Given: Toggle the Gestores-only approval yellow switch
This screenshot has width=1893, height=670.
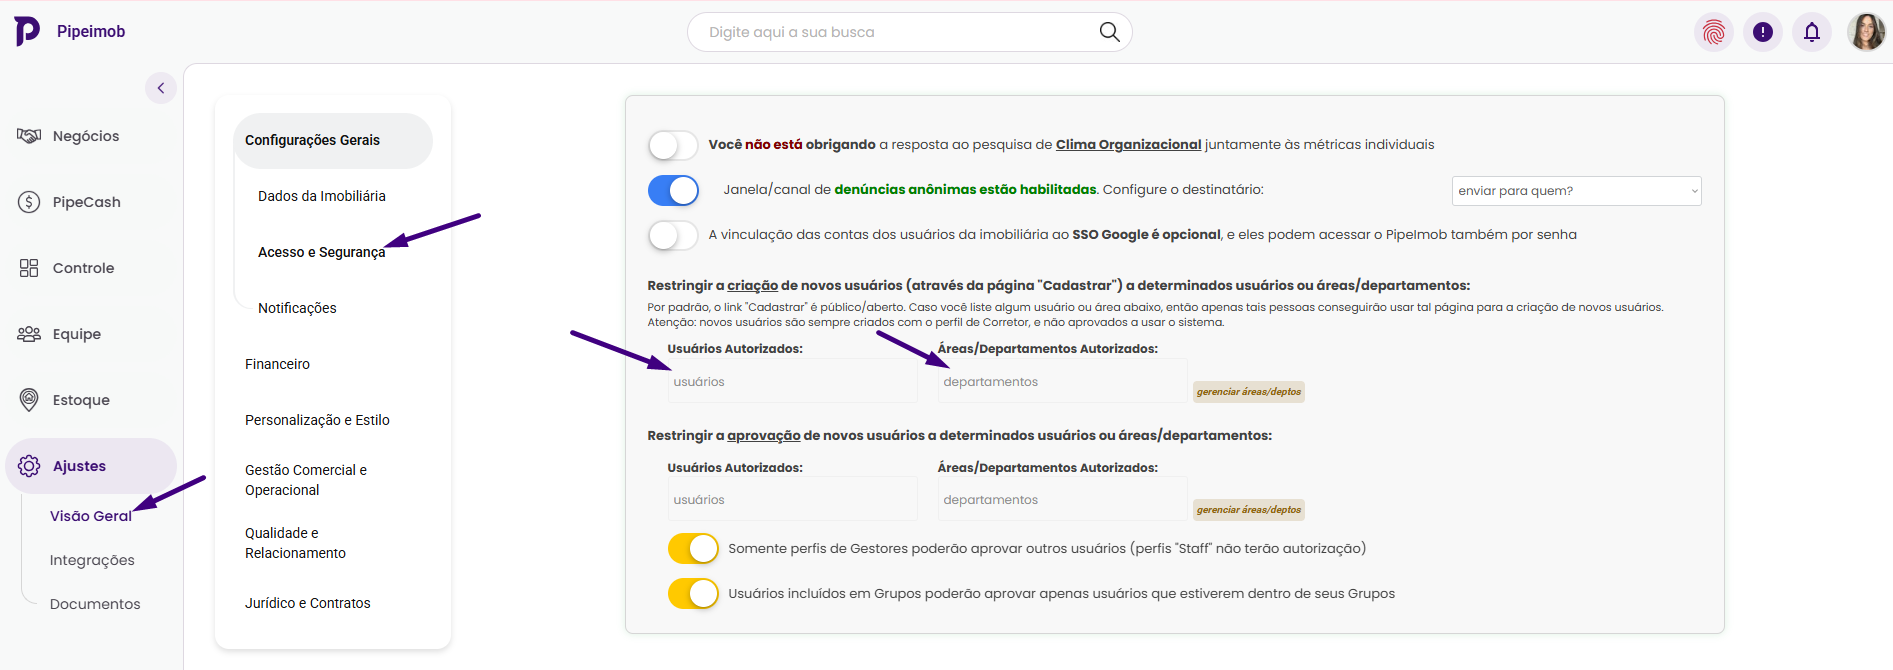Looking at the screenshot, I should (x=693, y=548).
